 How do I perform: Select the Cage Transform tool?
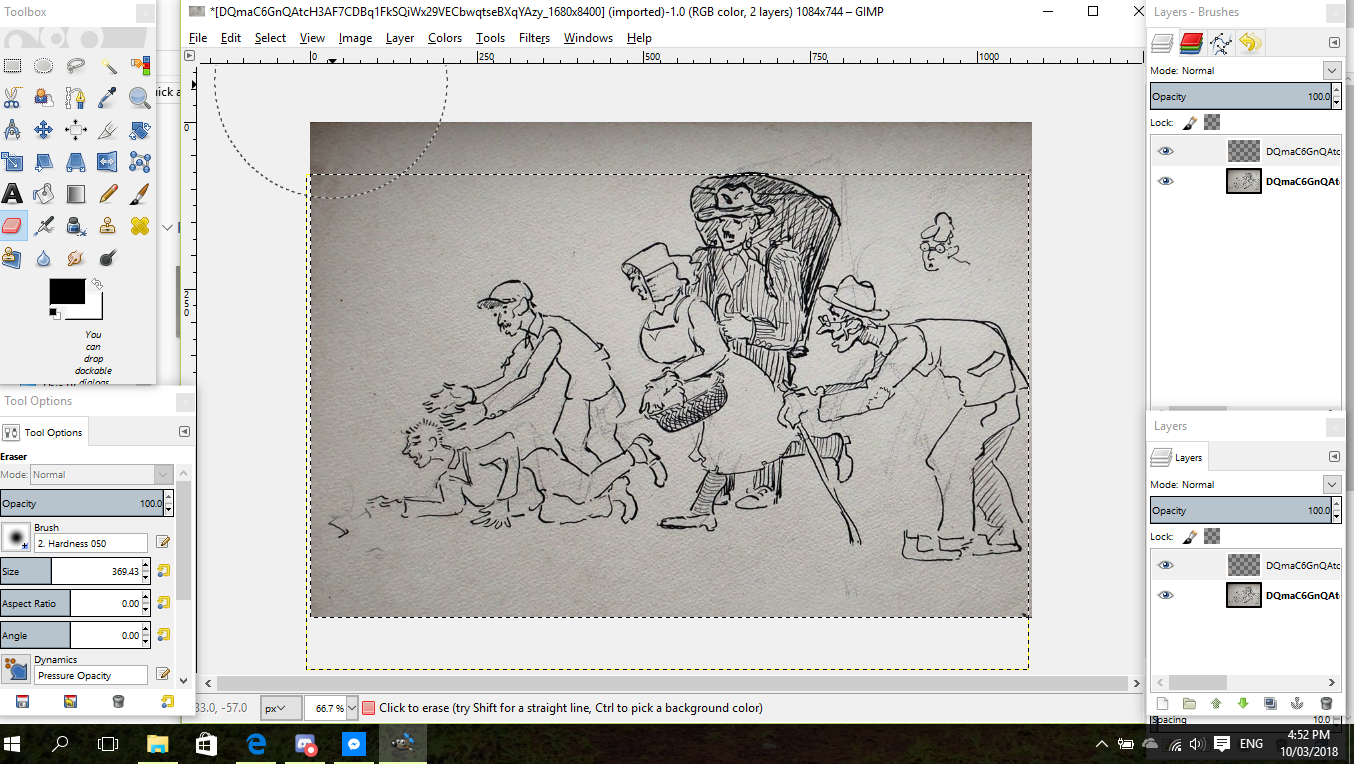[140, 162]
